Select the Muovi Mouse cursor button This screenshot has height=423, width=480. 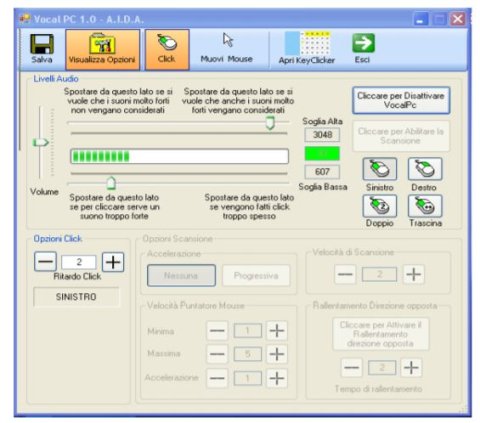pyautogui.click(x=226, y=49)
